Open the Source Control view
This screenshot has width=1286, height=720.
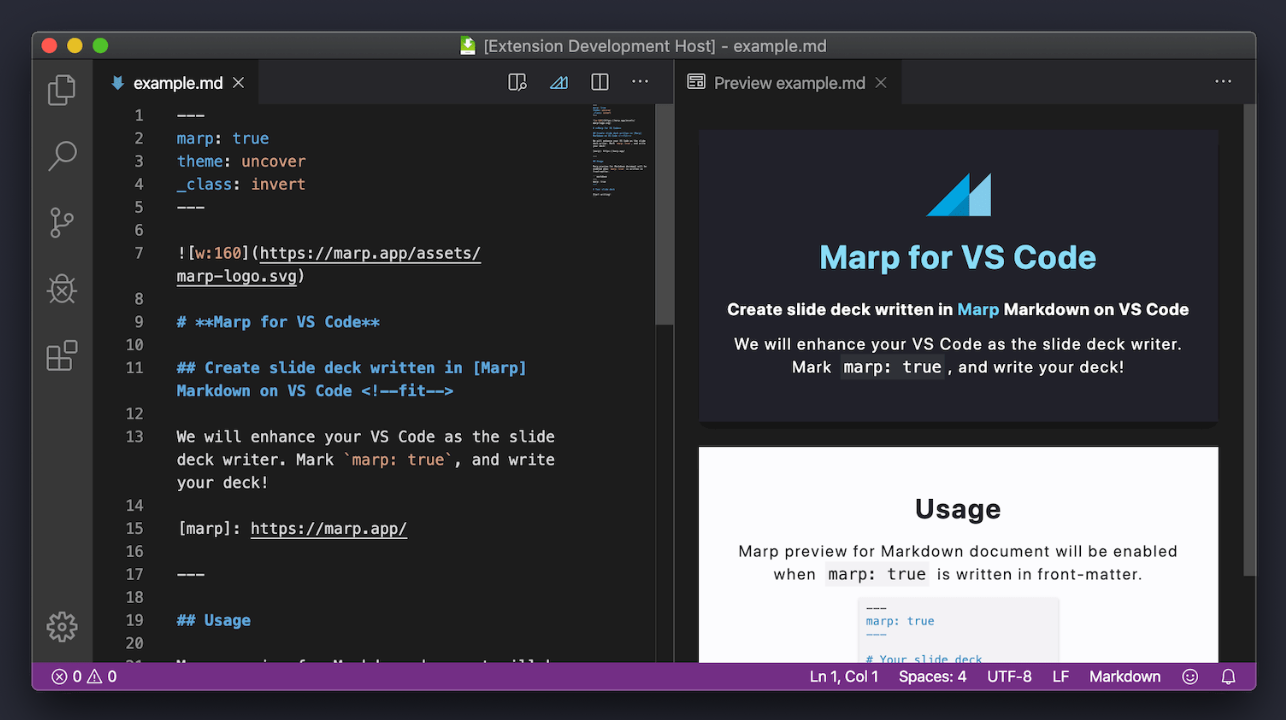(x=62, y=222)
